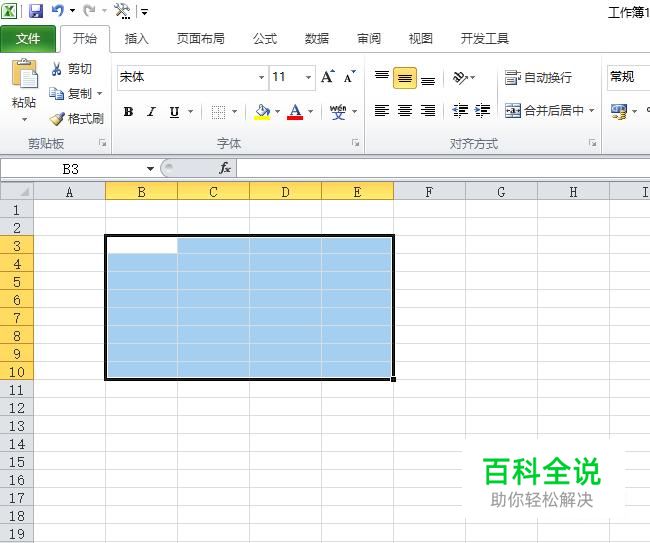Open the Customize Quick Access Toolbar dropdown
650x543 pixels.
(144, 12)
